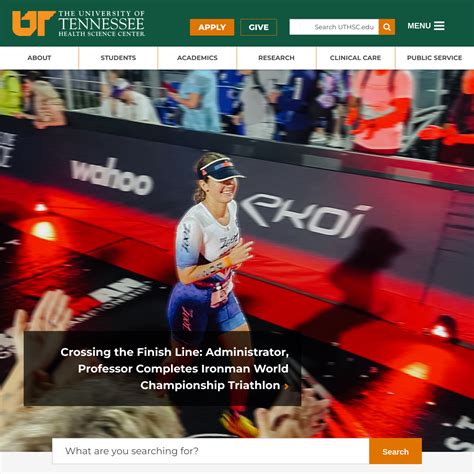Click the Health Science Center subtitle text

pos(102,34)
